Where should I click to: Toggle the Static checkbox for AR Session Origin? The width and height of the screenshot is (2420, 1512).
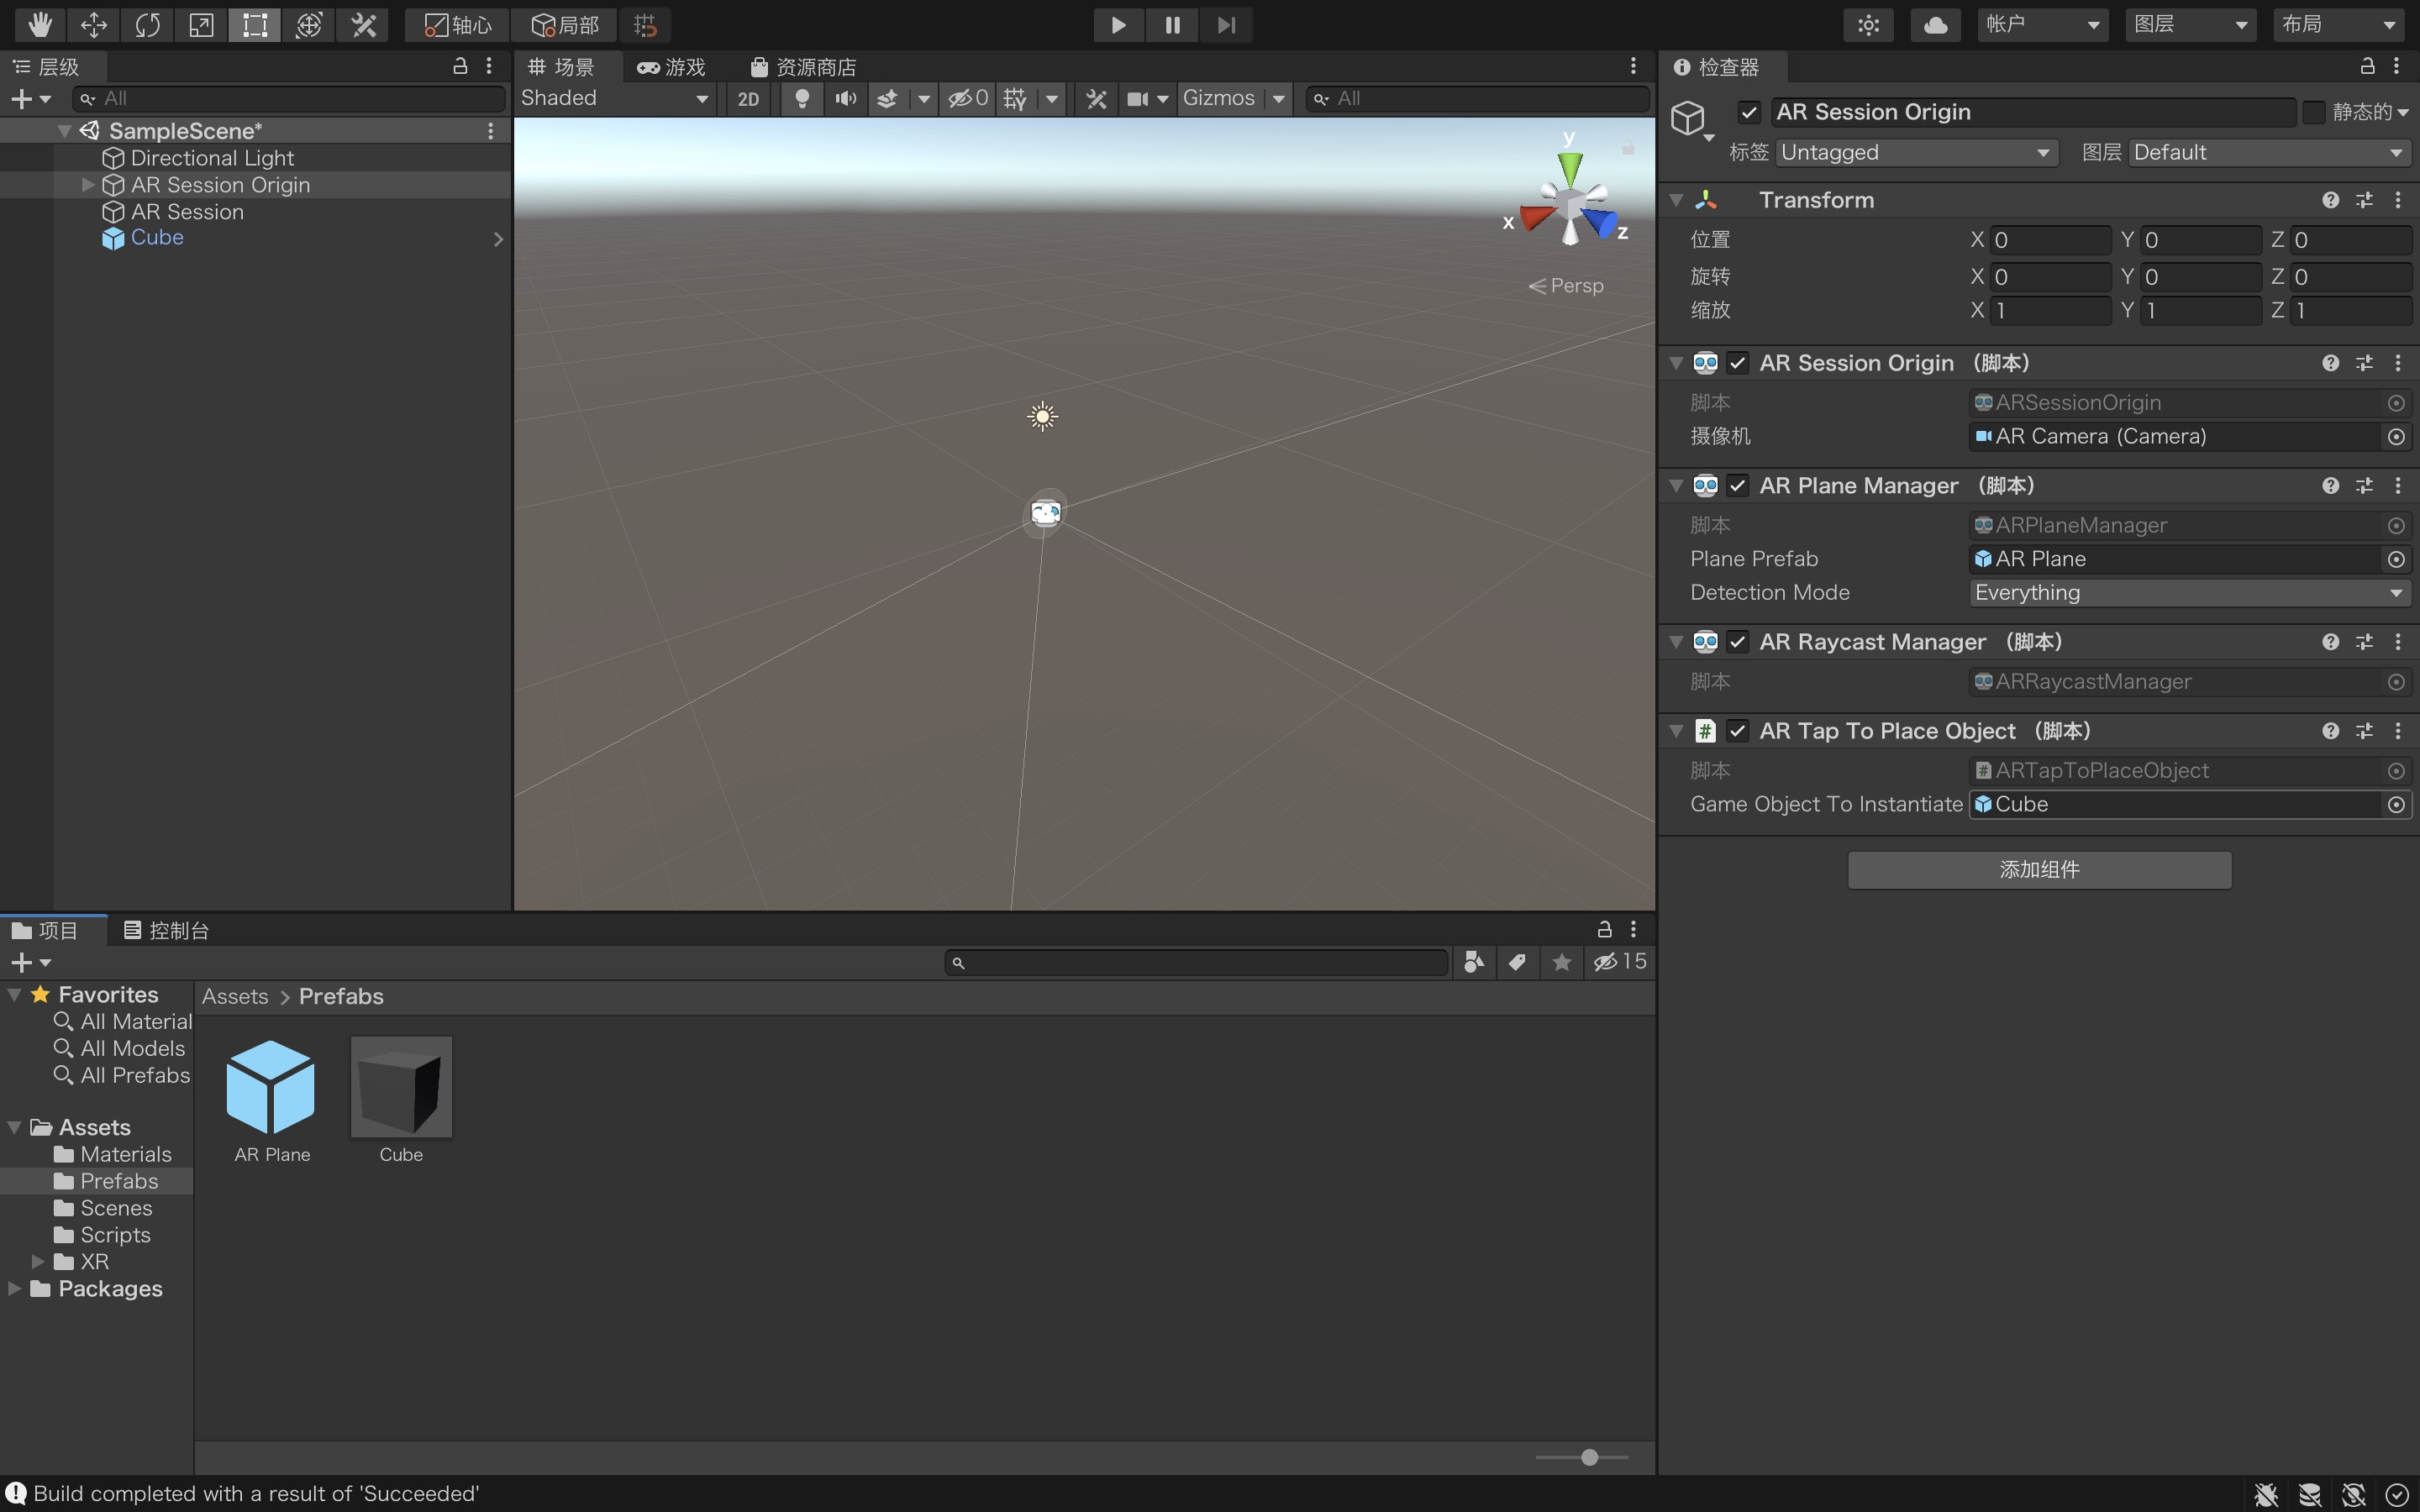coord(2313,112)
